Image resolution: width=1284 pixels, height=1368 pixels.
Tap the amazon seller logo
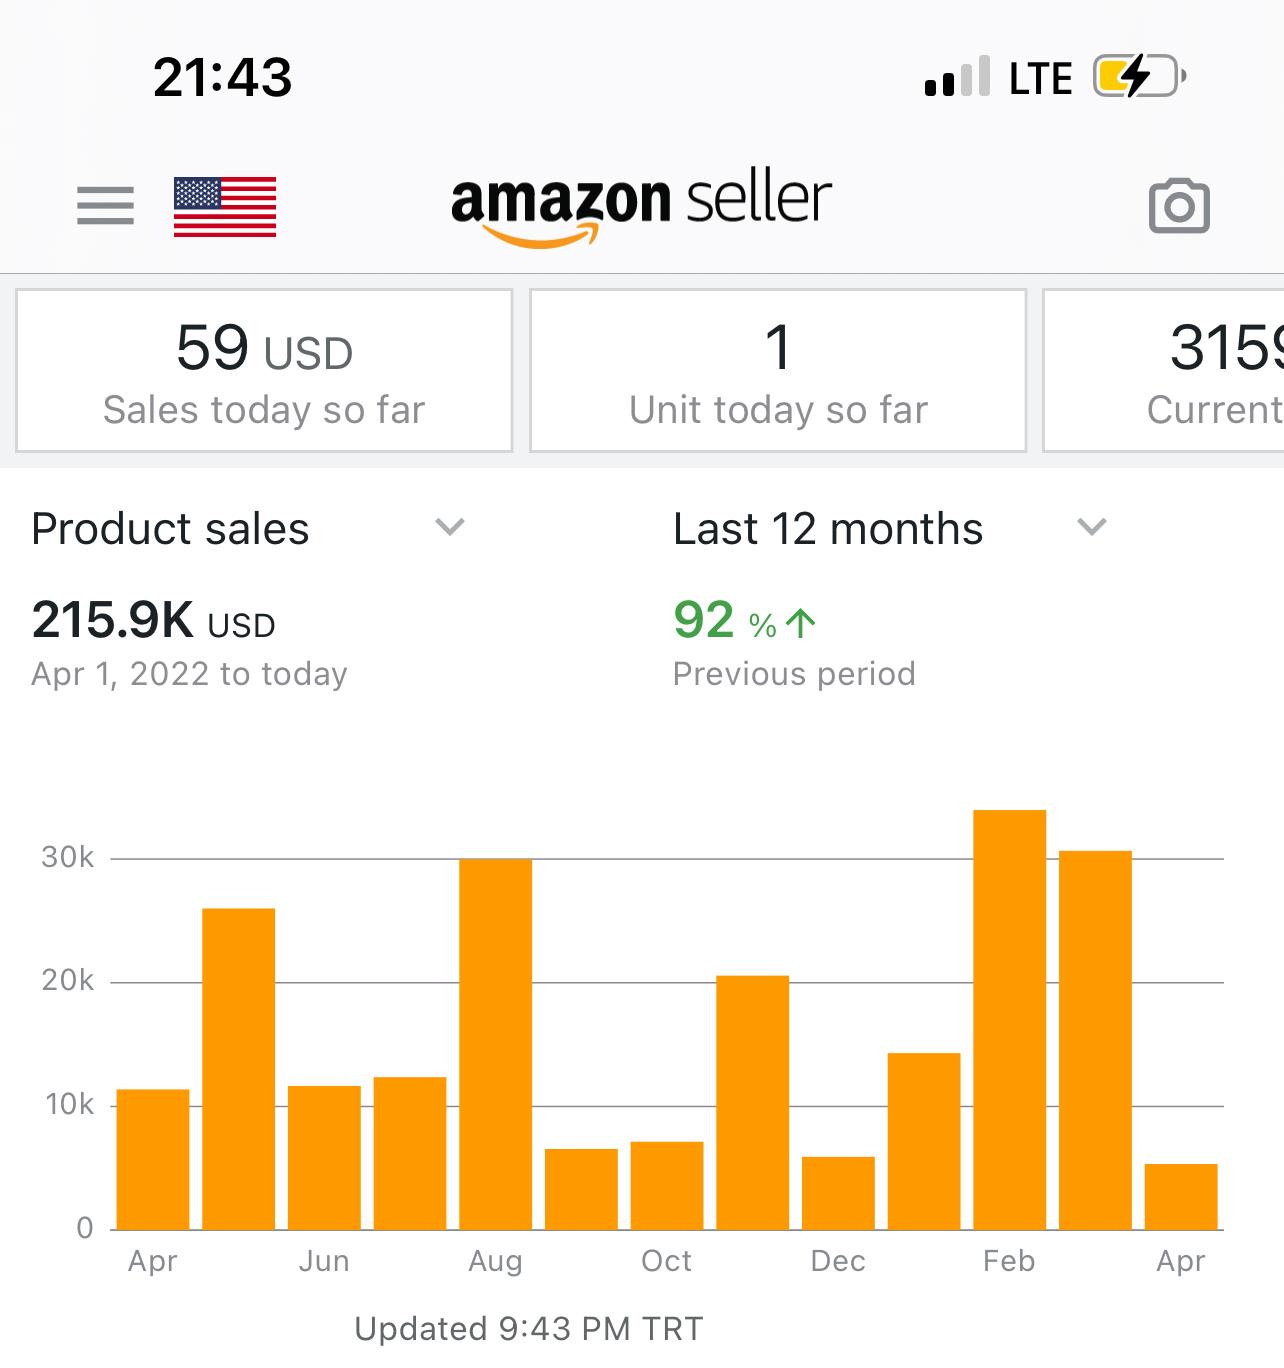(x=641, y=207)
